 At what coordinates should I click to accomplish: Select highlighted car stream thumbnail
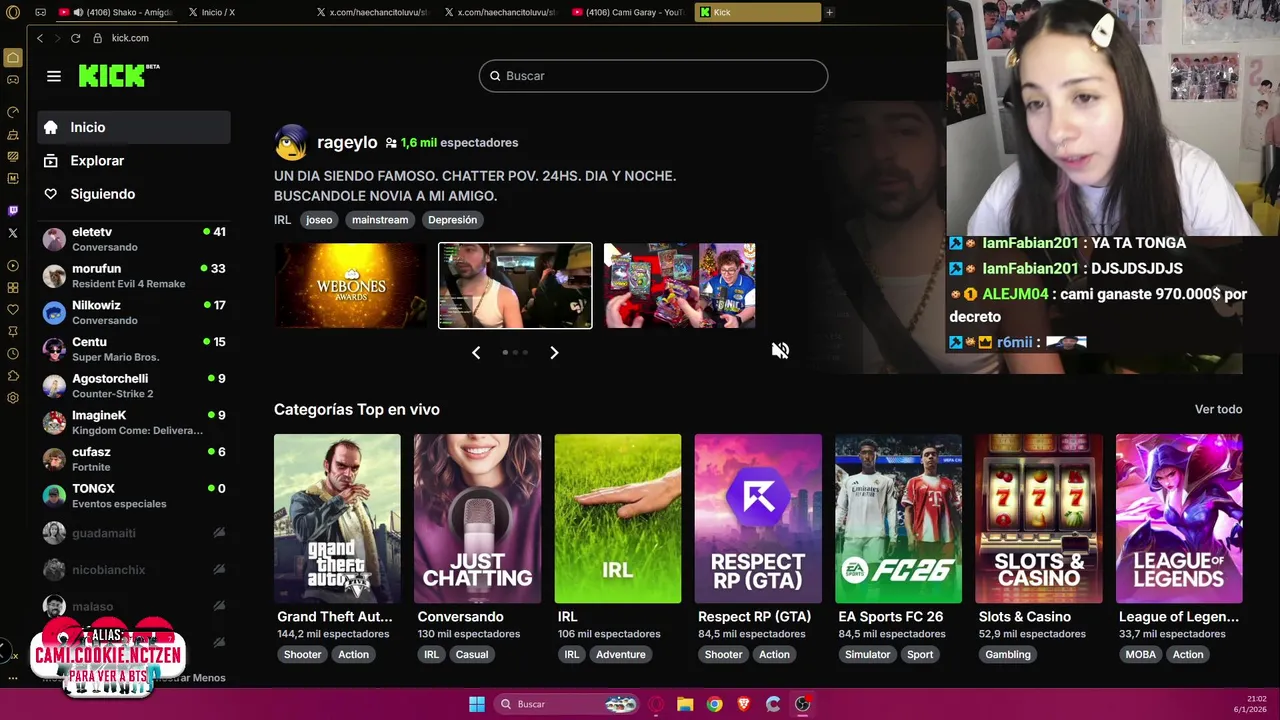pyautogui.click(x=515, y=286)
